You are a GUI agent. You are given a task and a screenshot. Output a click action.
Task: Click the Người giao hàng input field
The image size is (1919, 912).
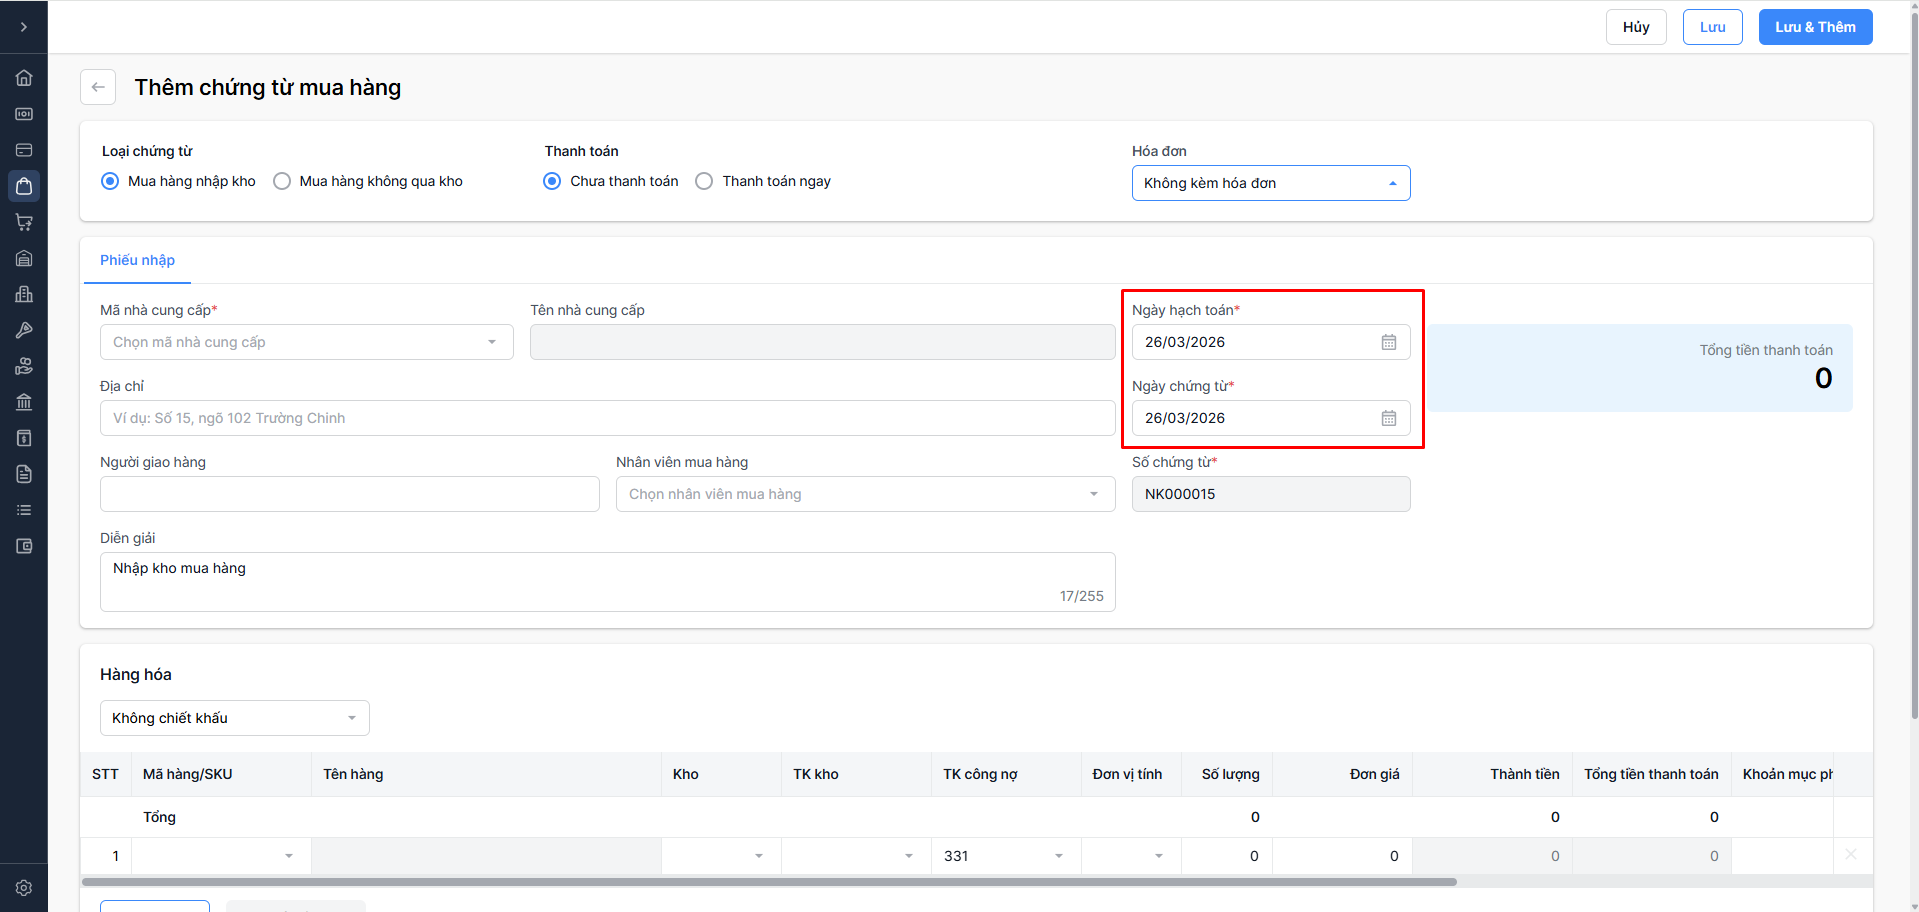(x=349, y=494)
